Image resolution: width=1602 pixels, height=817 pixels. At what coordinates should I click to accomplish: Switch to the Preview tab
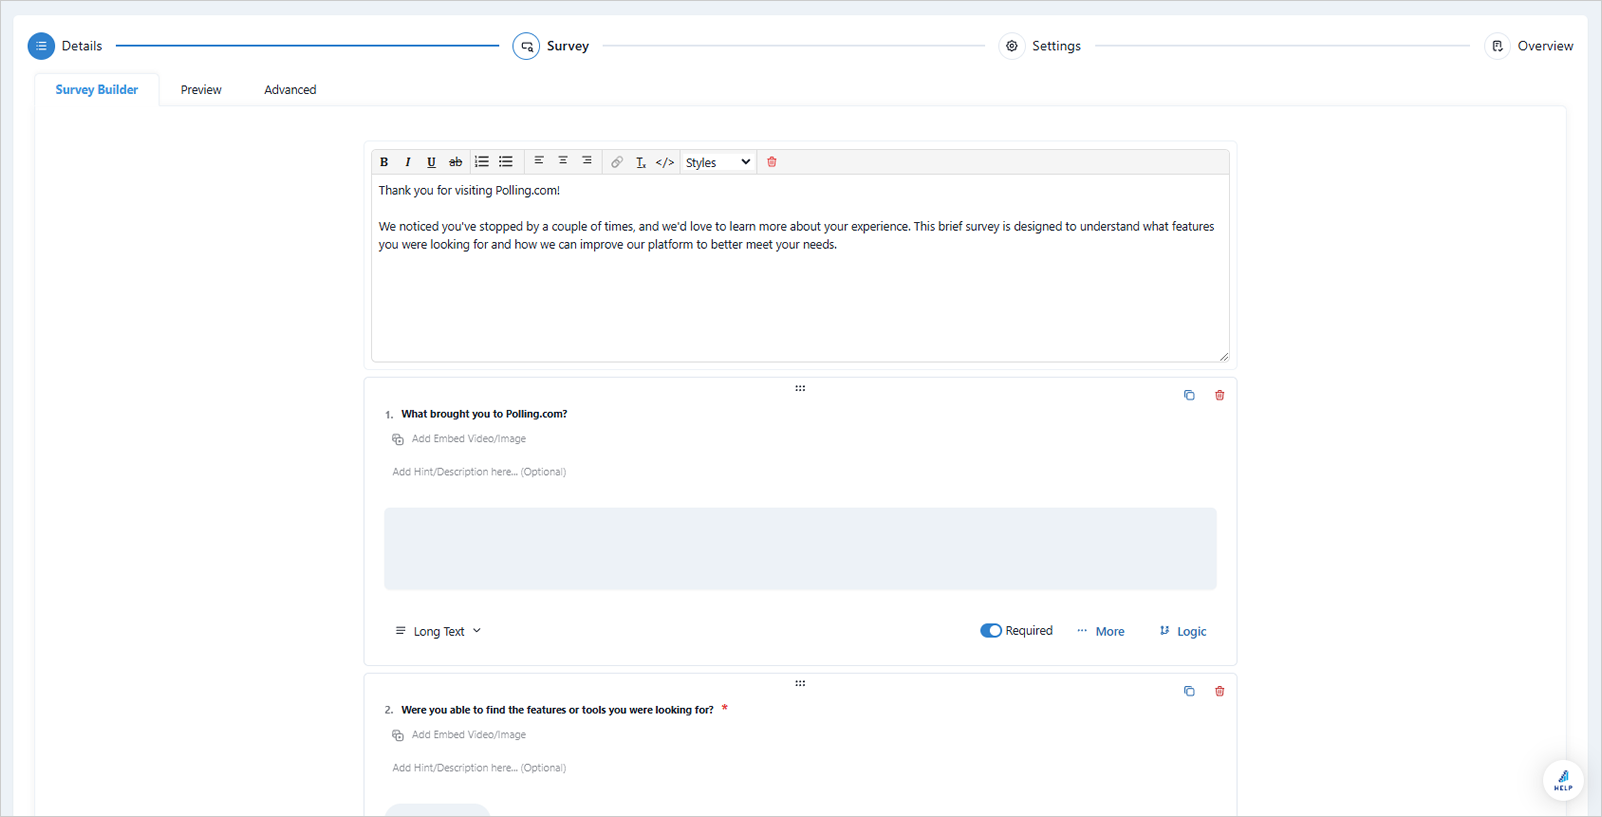click(x=201, y=90)
